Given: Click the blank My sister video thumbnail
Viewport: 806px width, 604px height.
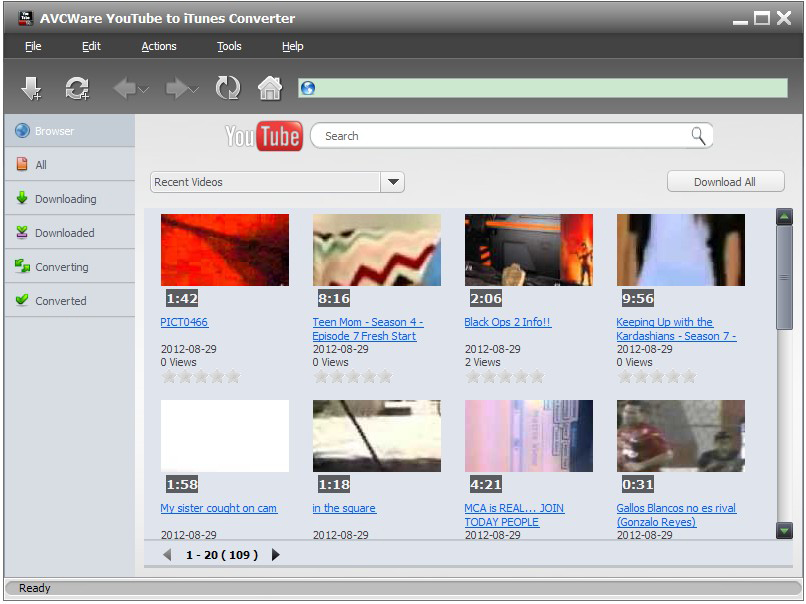Looking at the screenshot, I should click(225, 436).
